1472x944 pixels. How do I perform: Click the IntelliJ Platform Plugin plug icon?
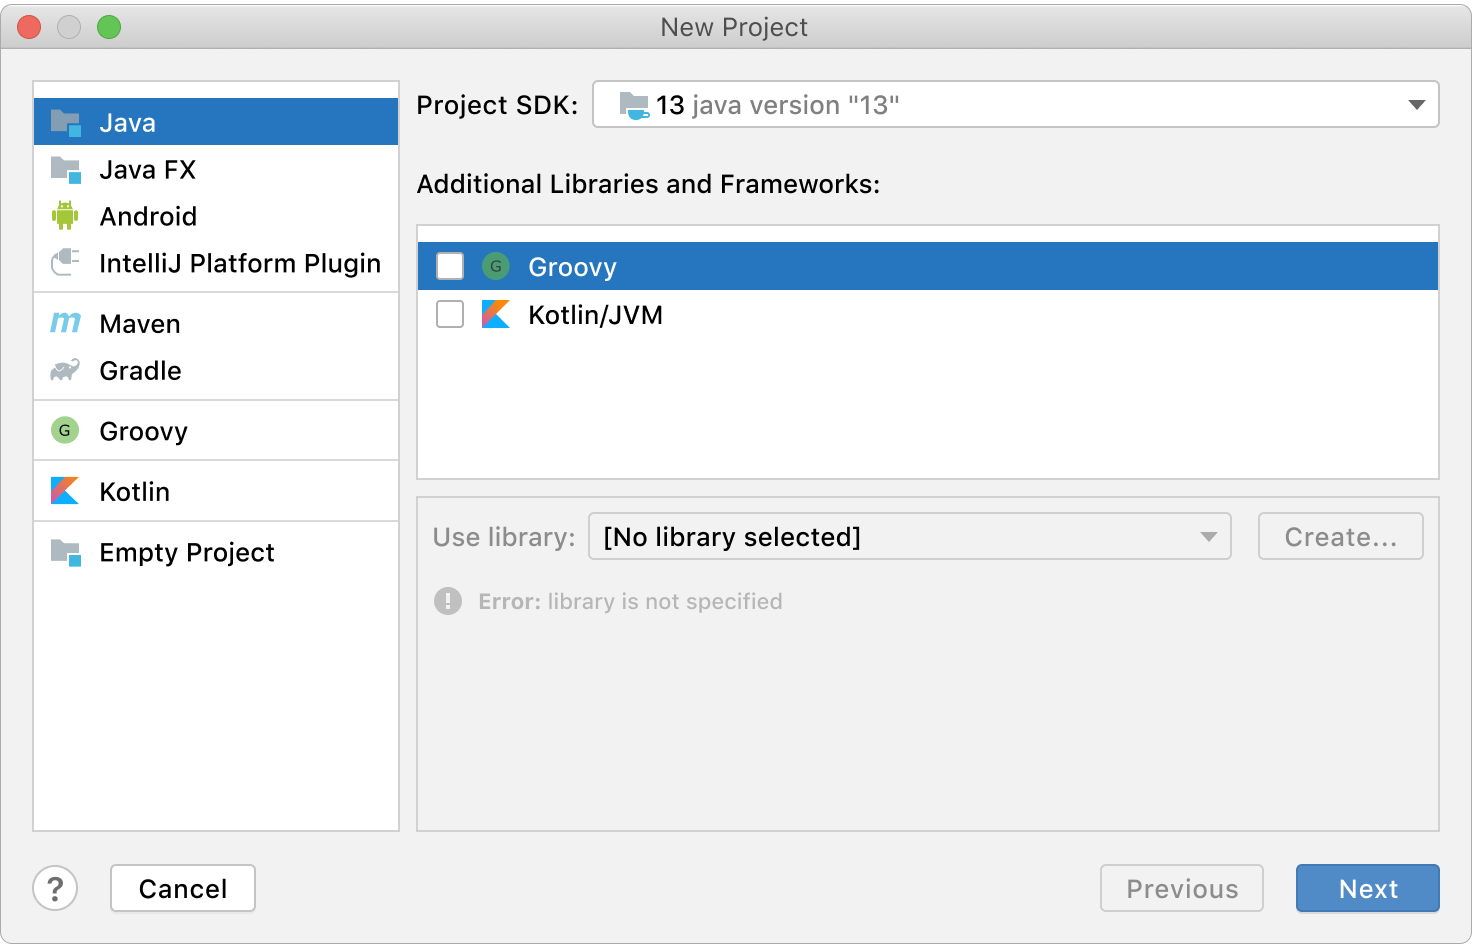coord(65,263)
